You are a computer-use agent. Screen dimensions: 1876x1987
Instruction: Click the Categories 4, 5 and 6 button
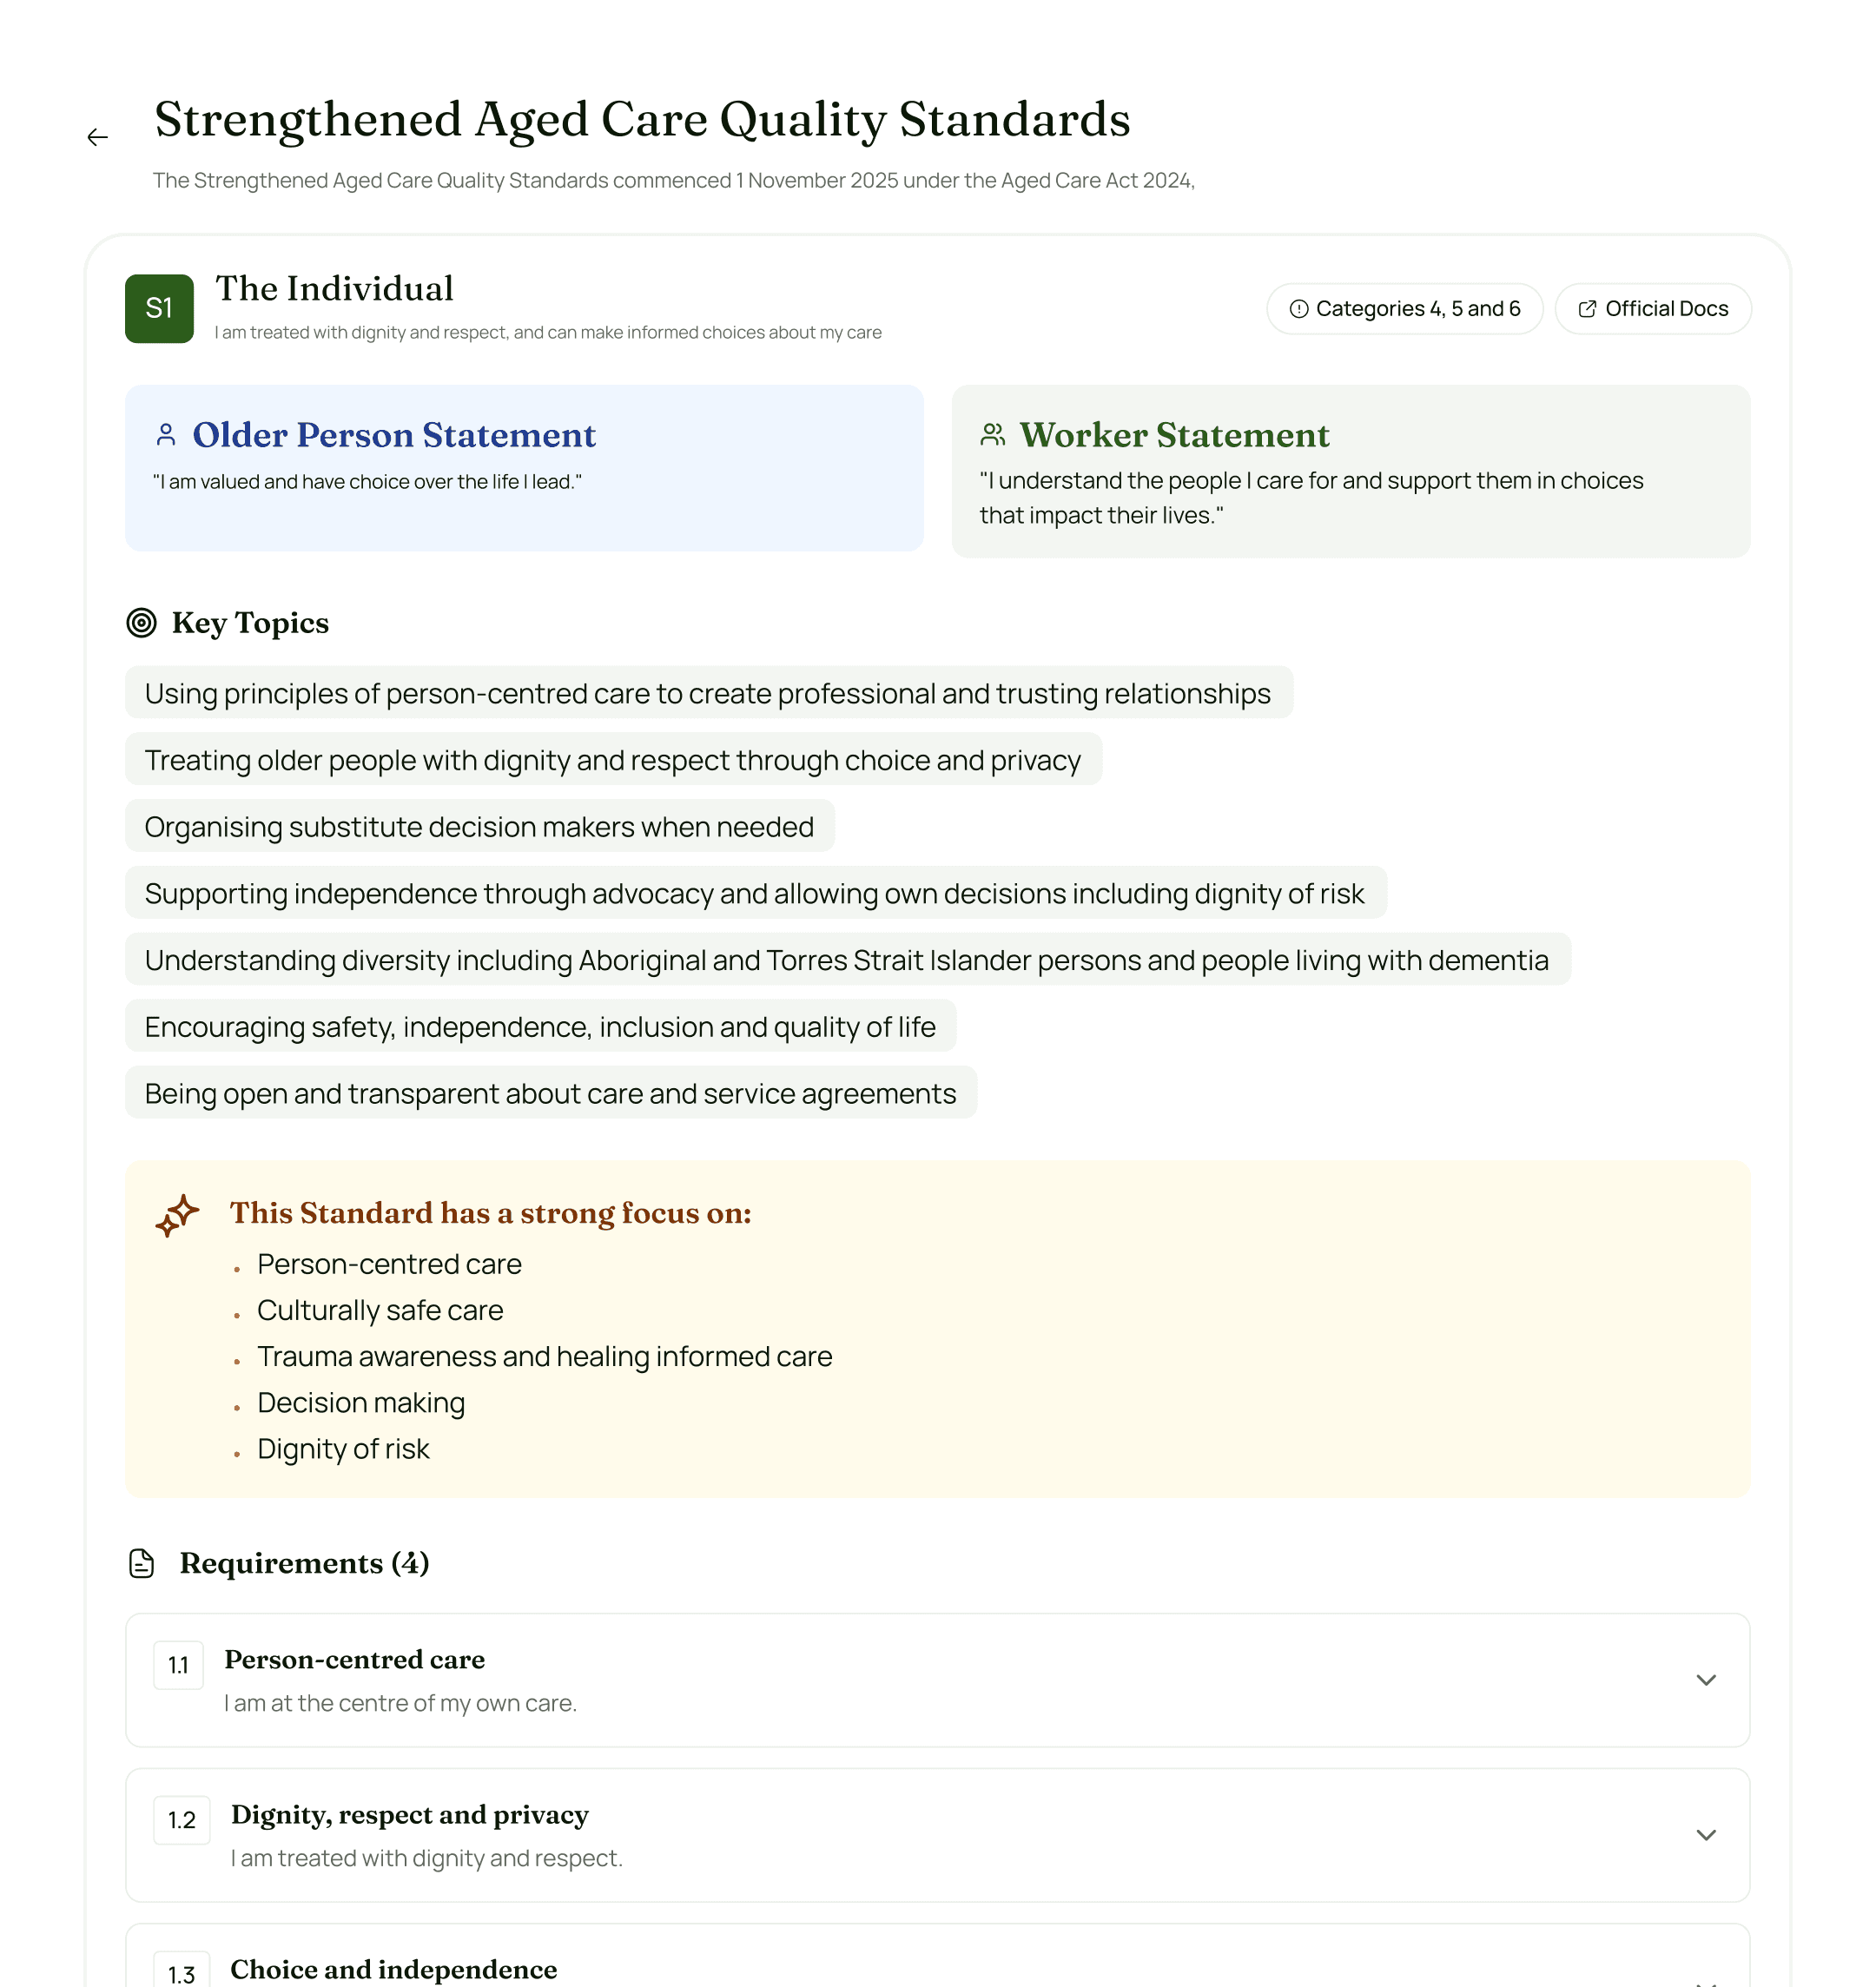tap(1404, 309)
